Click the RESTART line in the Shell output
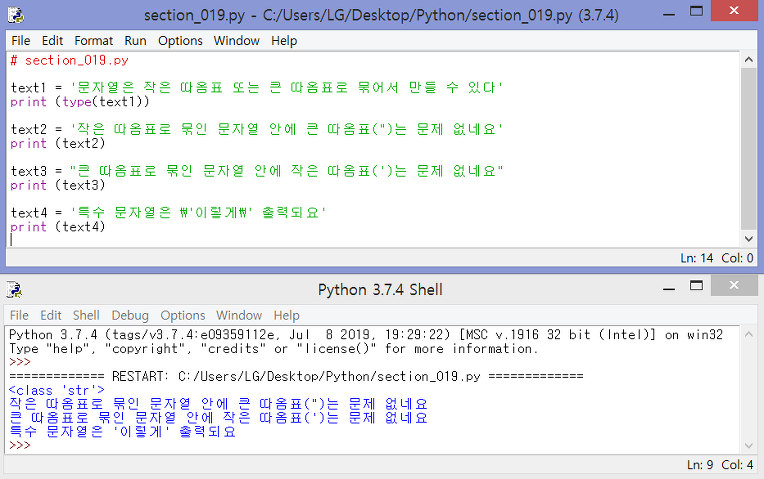 point(296,377)
